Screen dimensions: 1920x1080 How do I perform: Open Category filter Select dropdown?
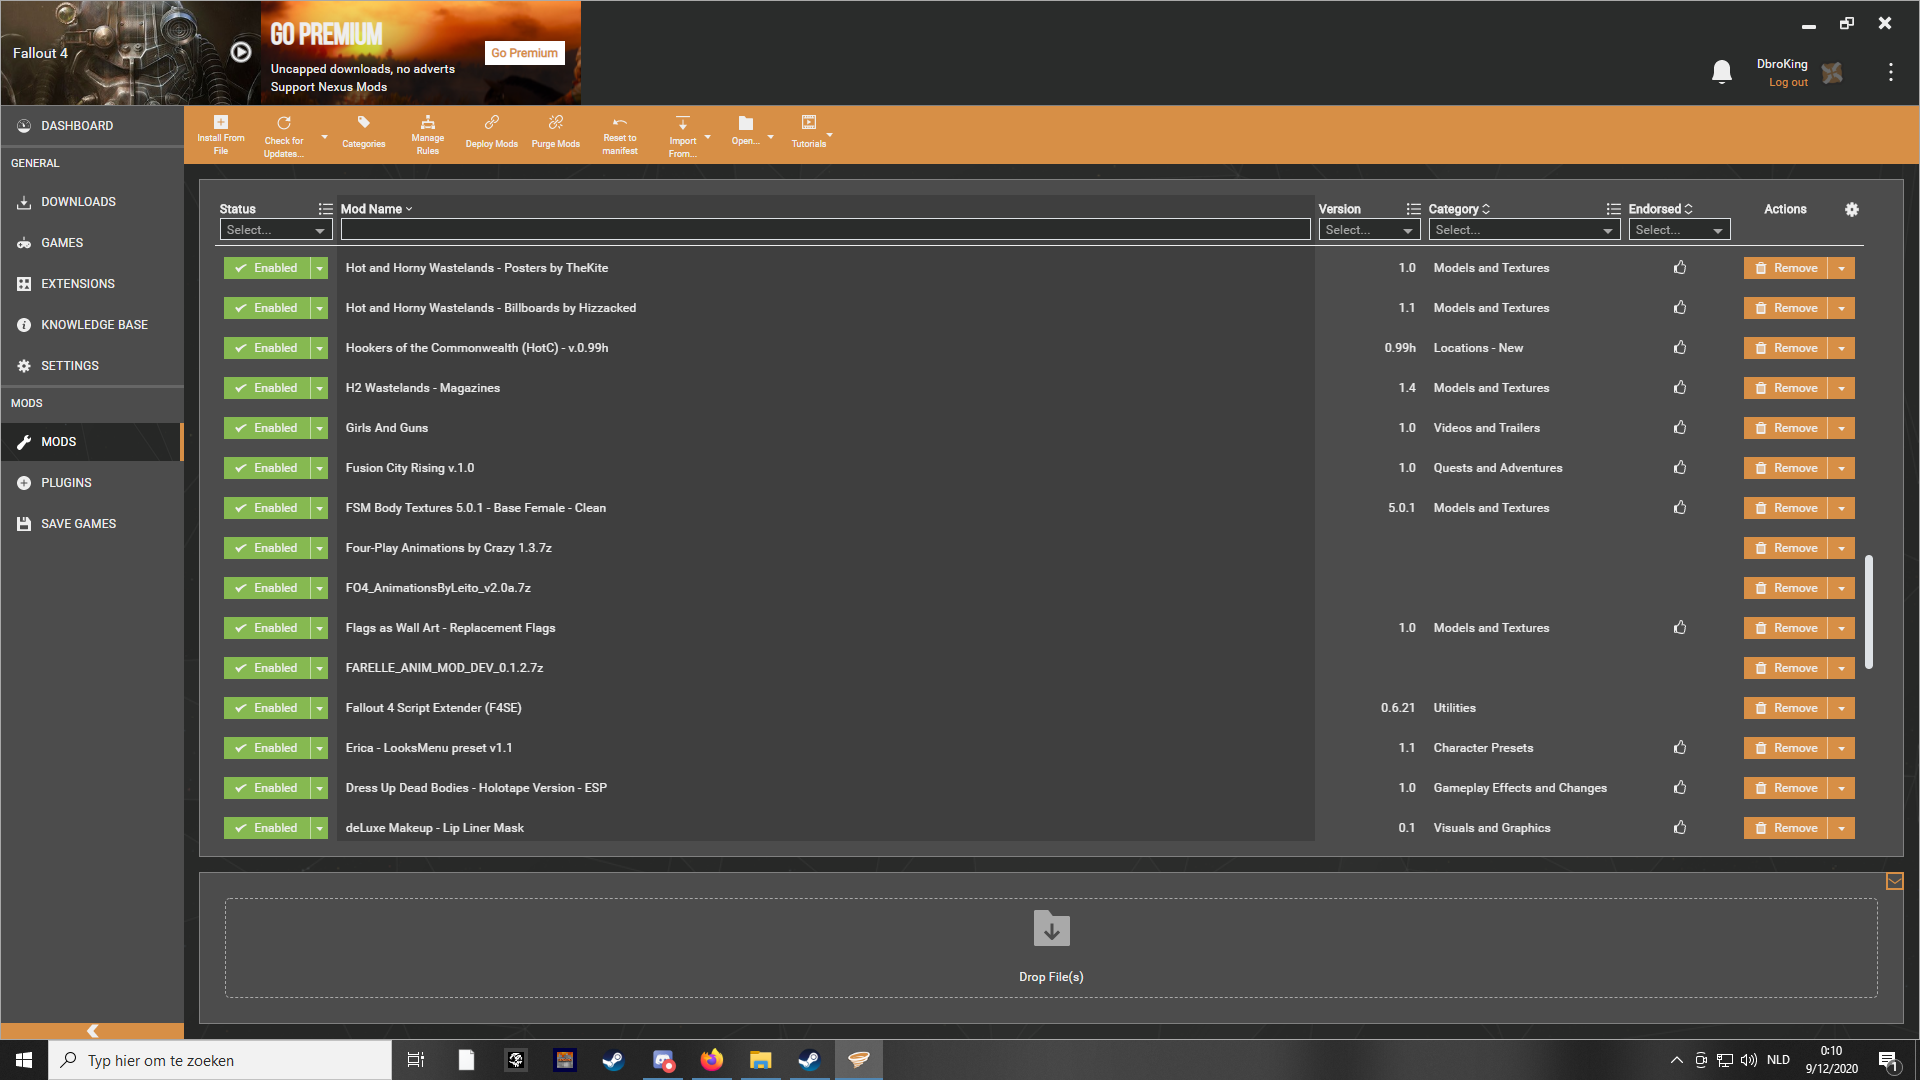1524,230
